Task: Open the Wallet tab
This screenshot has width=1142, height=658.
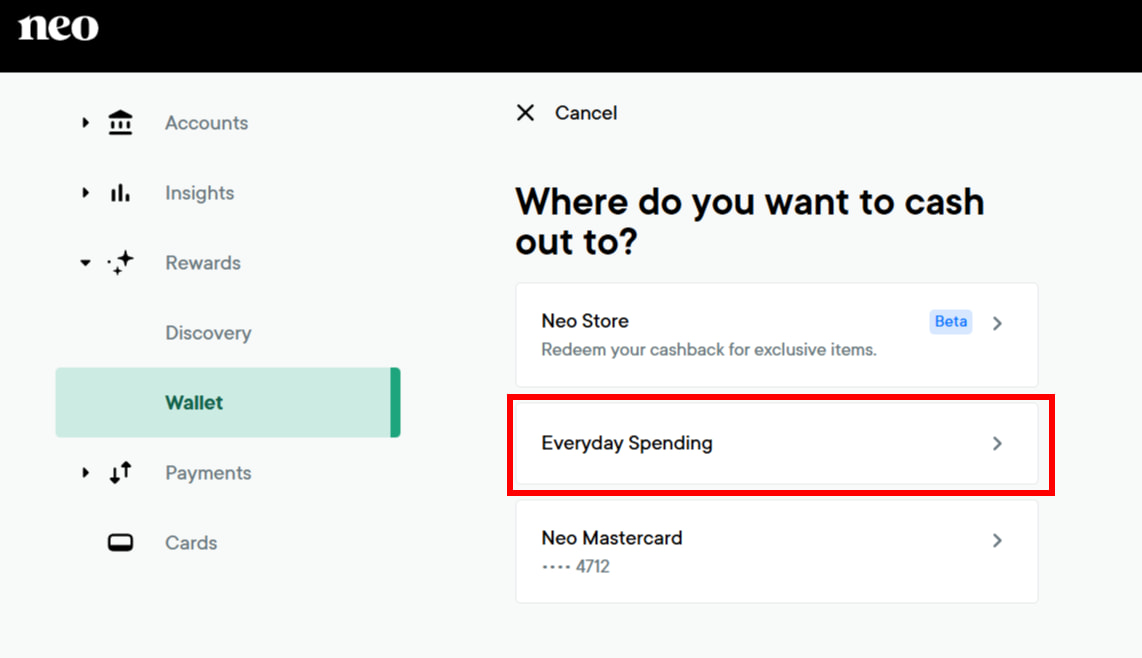Action: point(194,402)
